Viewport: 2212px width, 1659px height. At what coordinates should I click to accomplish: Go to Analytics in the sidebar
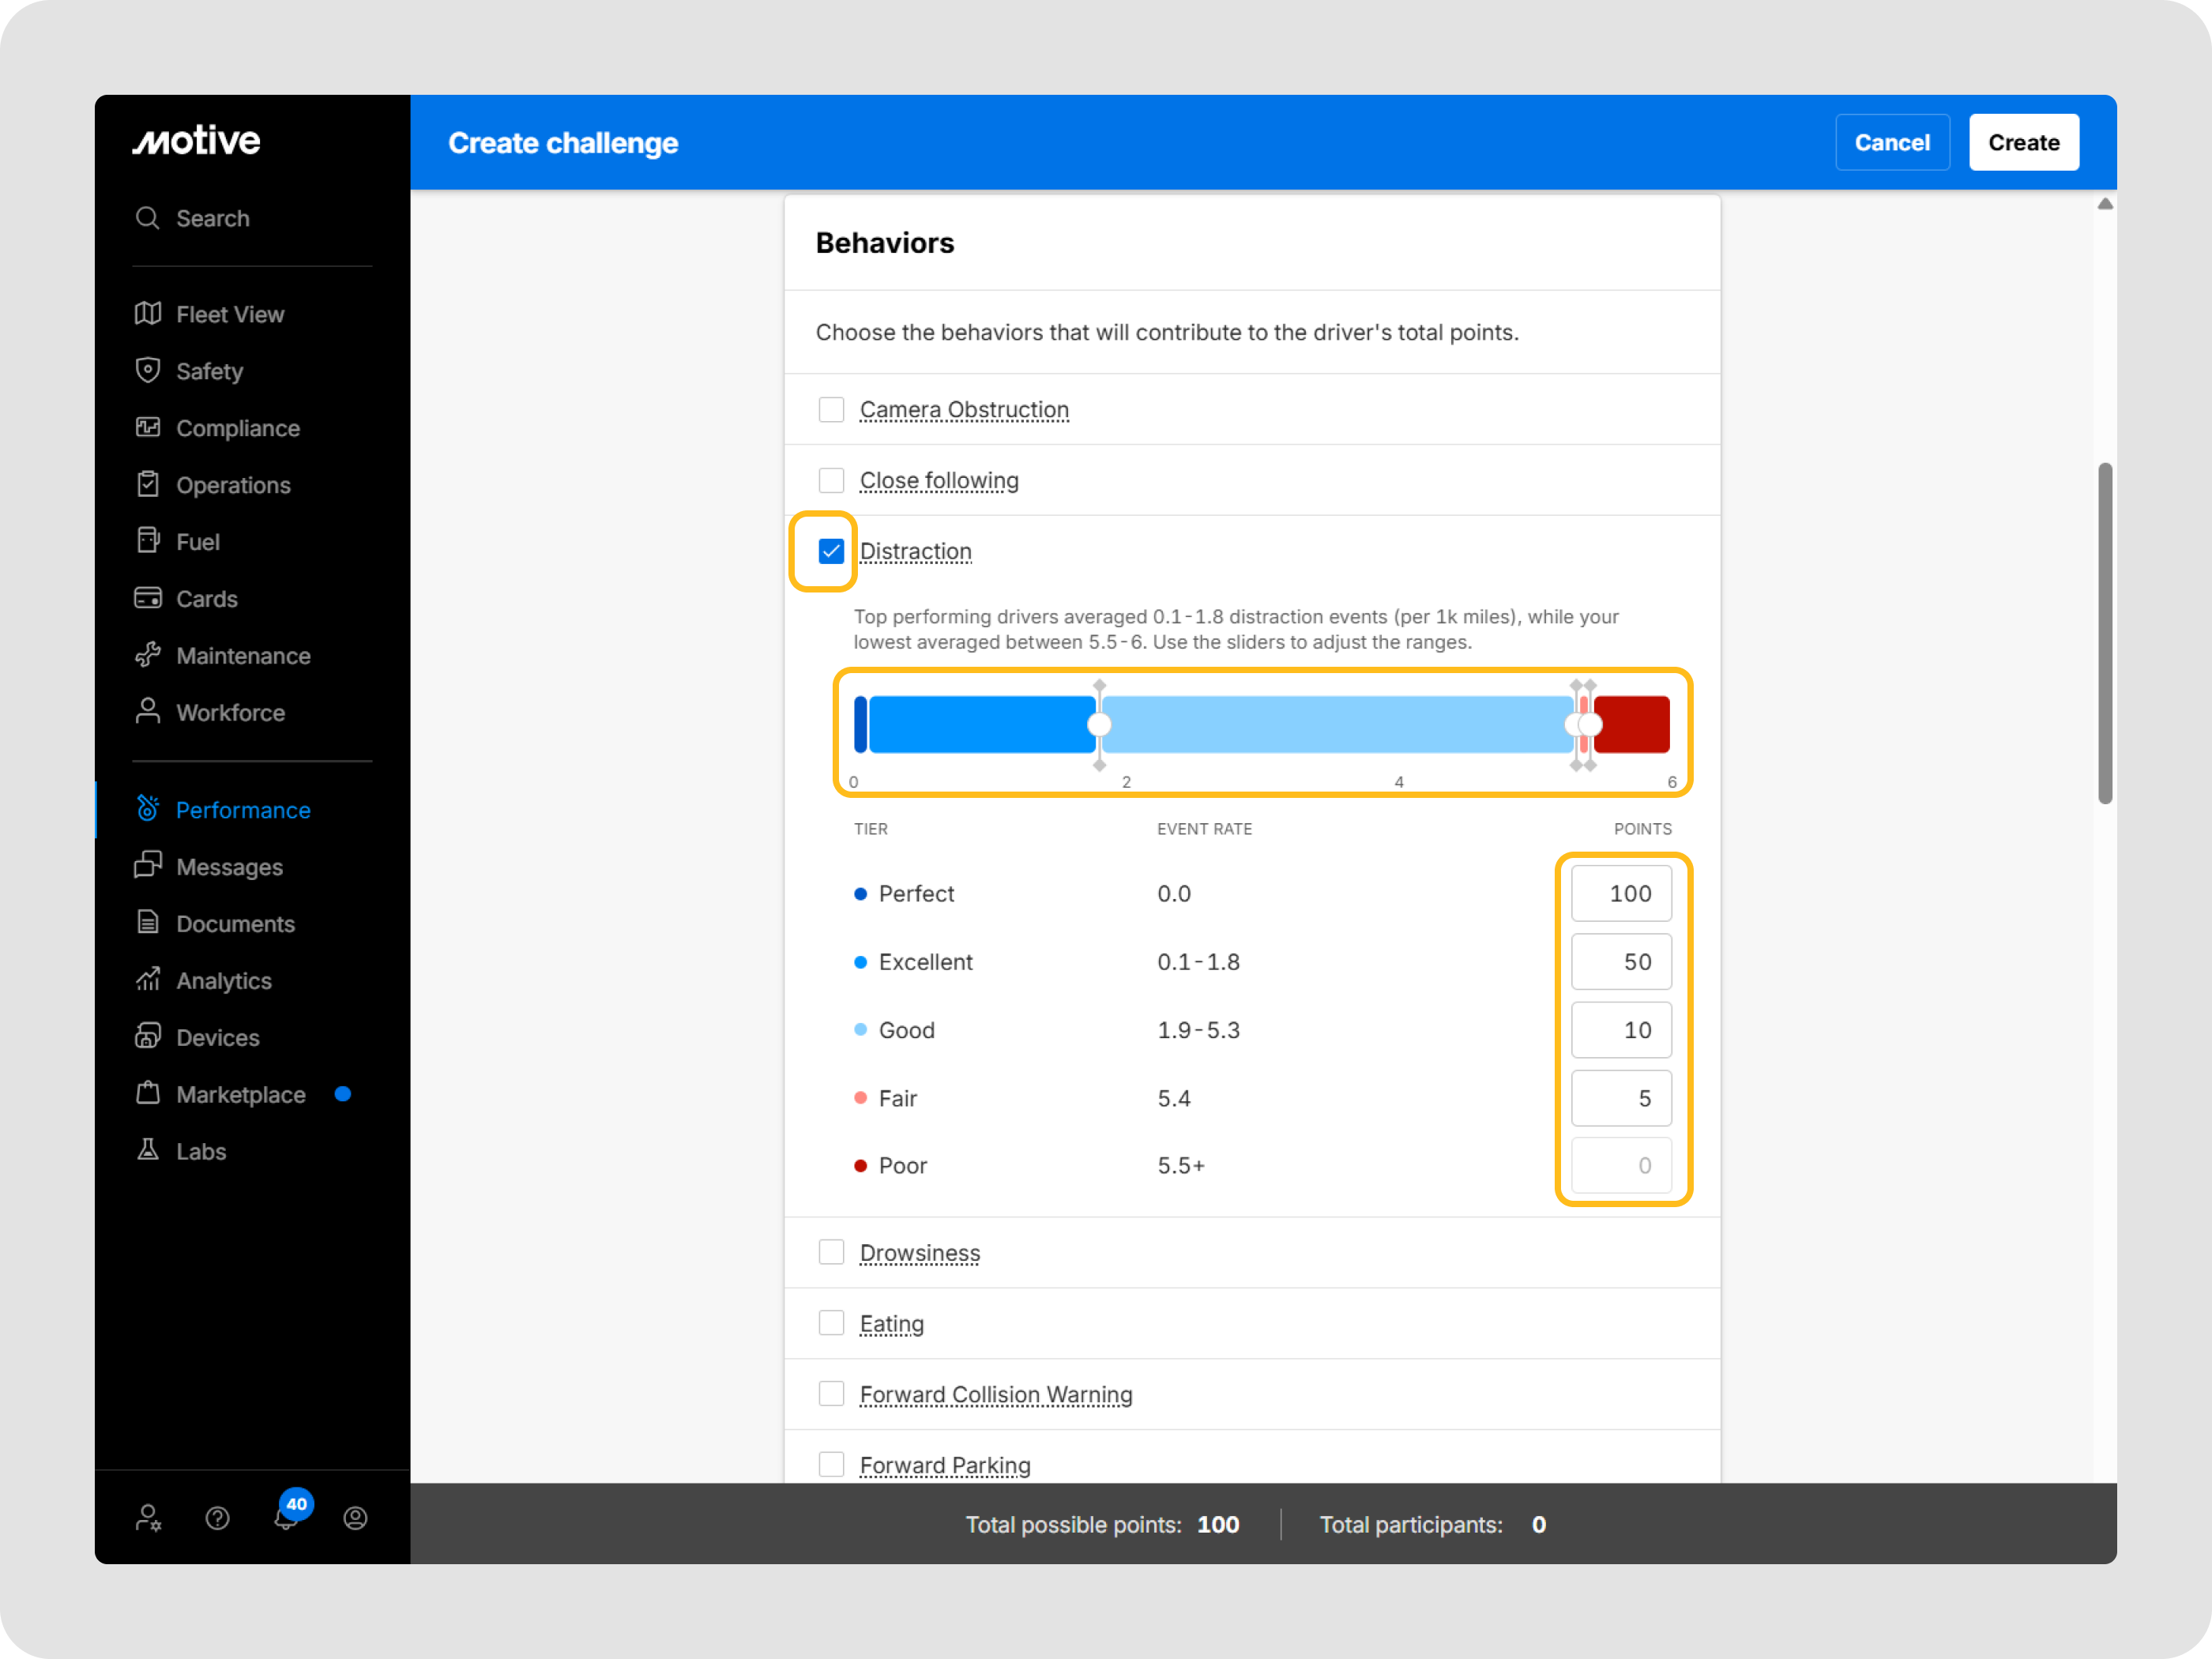(x=224, y=981)
